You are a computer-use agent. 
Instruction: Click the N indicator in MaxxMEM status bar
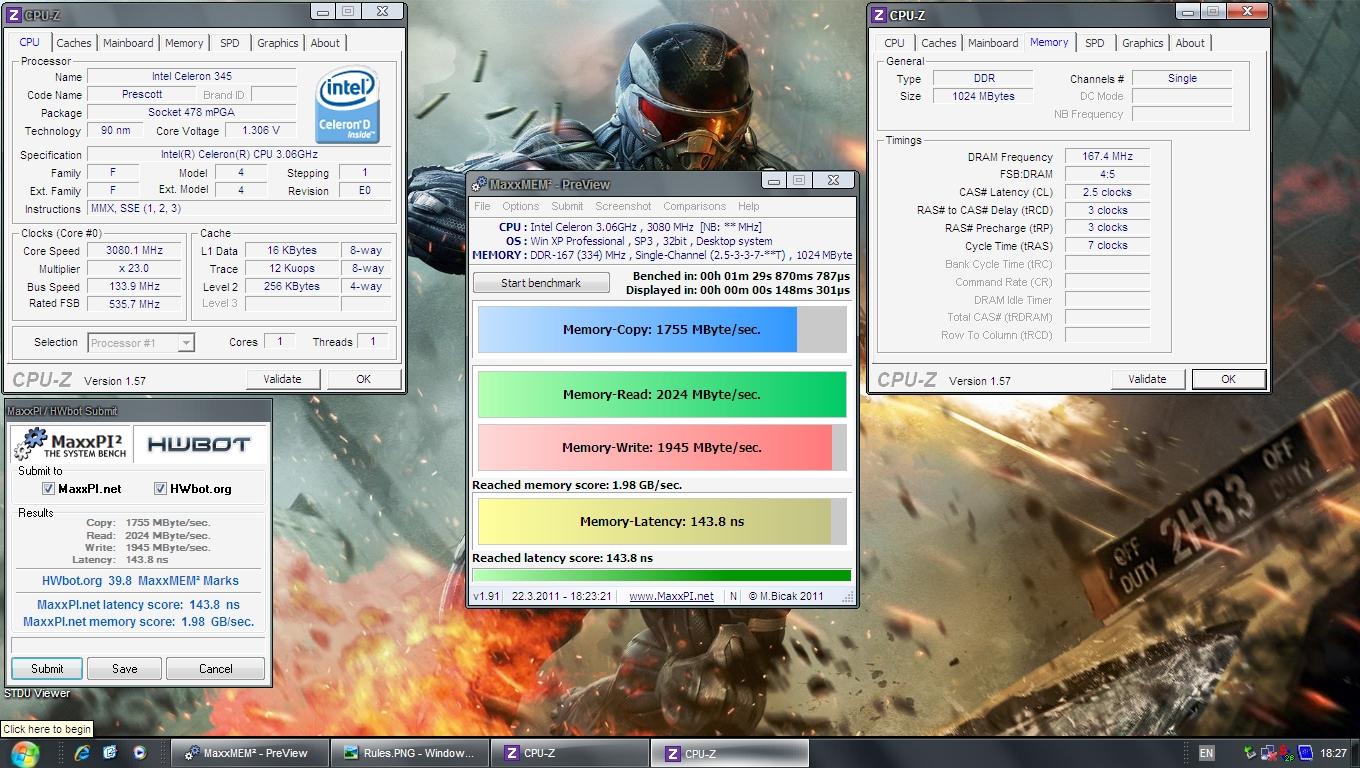pos(733,596)
